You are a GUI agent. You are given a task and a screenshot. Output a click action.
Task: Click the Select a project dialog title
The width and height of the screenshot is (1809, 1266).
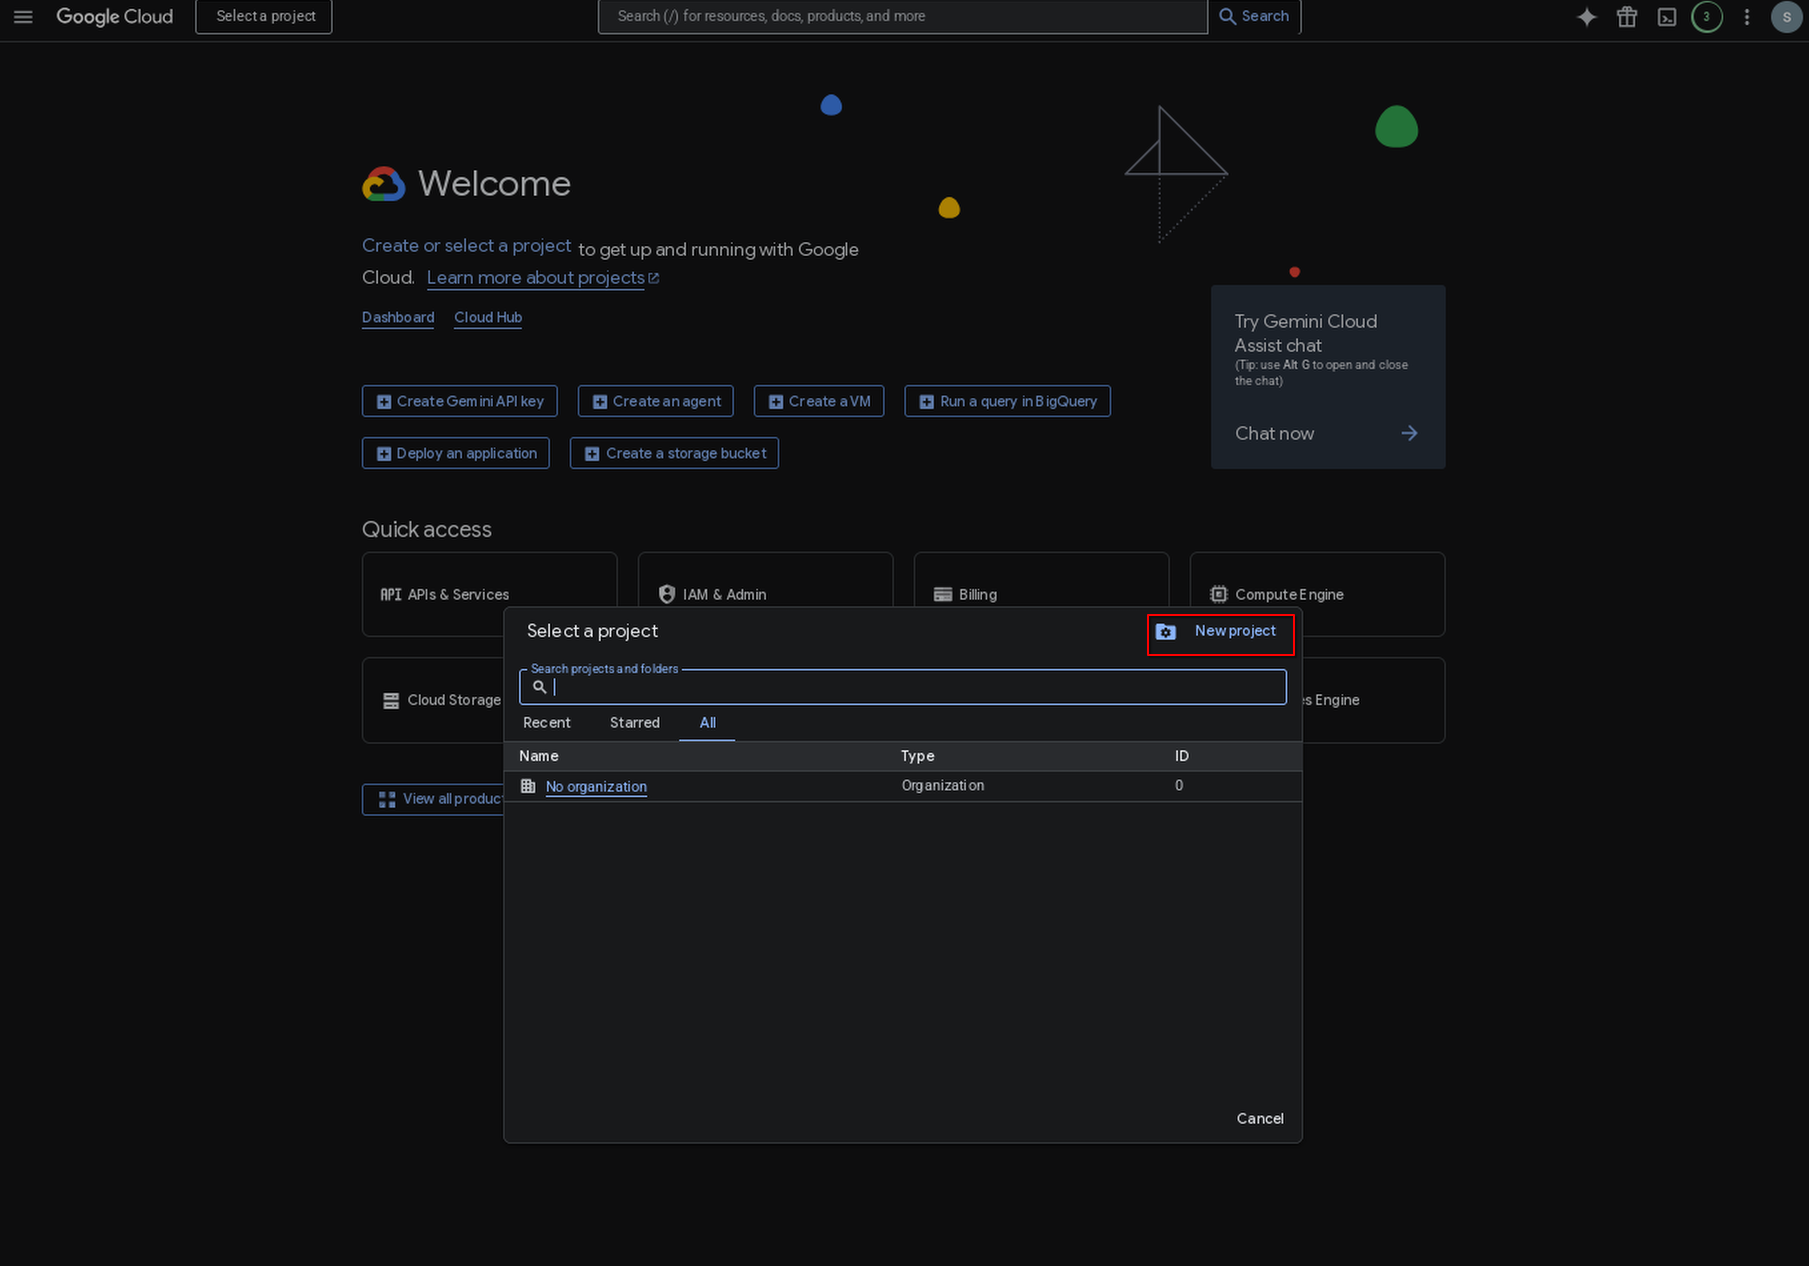click(x=592, y=631)
